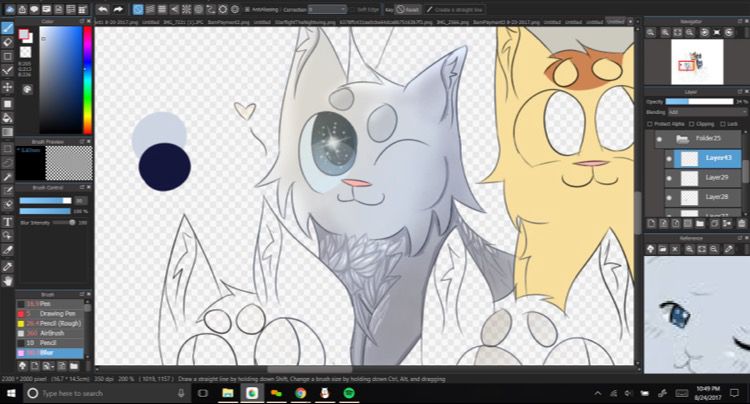This screenshot has height=404, width=750.
Task: Pick the Move tool
Action: click(x=8, y=87)
